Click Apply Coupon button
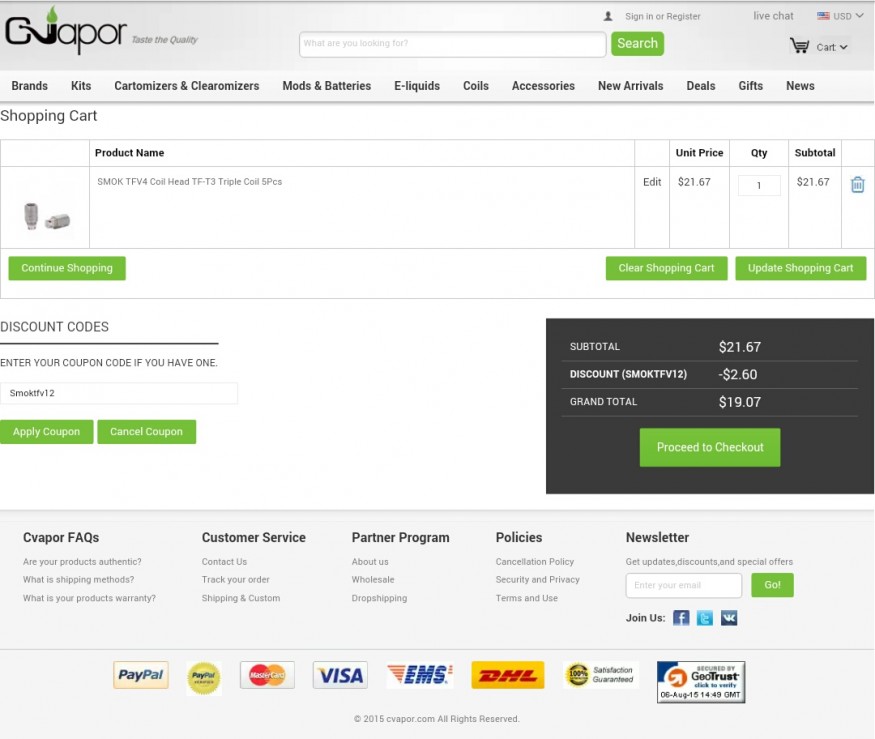 (46, 432)
